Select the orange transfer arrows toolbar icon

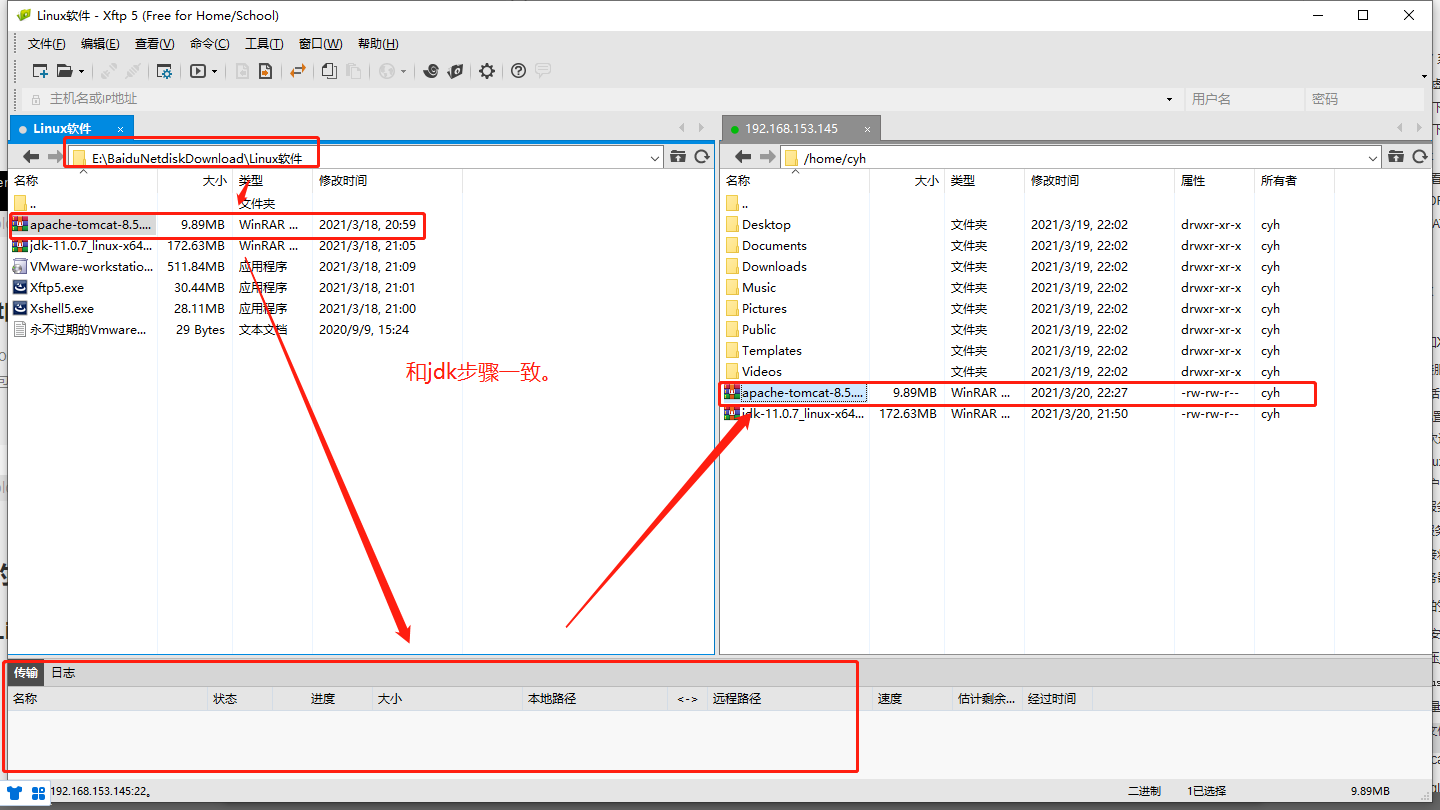[x=297, y=71]
